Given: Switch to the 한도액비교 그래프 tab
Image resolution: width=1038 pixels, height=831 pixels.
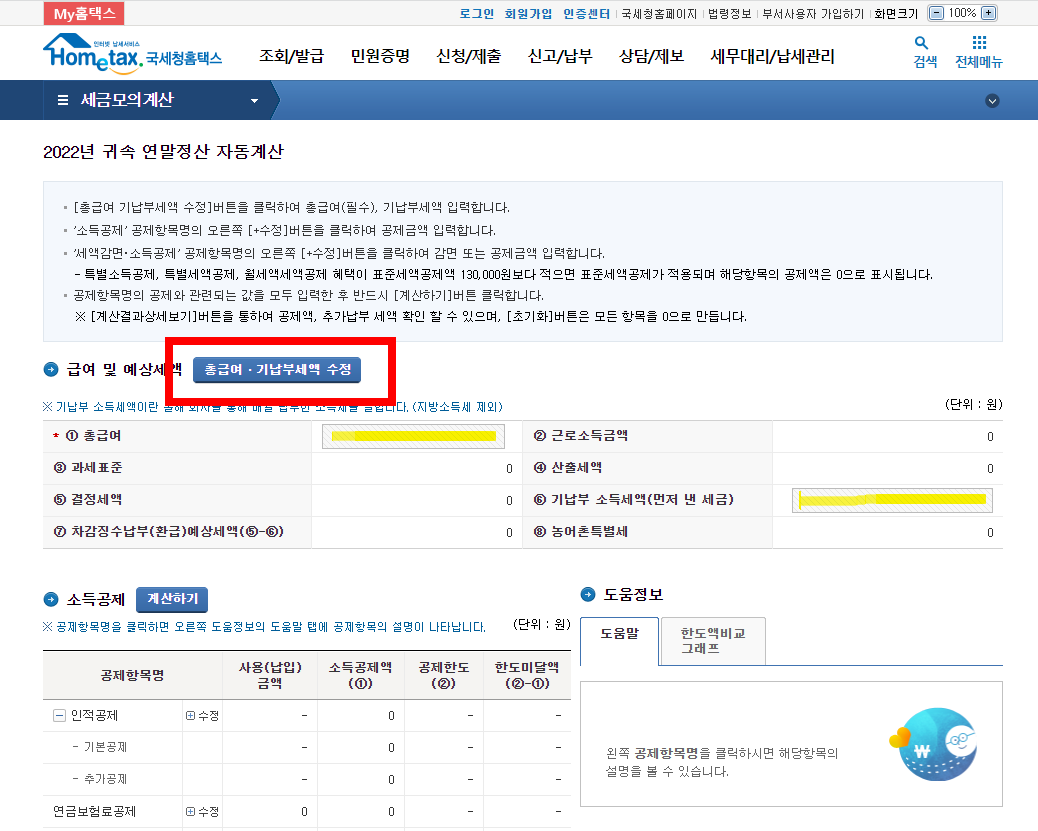Looking at the screenshot, I should tap(713, 641).
